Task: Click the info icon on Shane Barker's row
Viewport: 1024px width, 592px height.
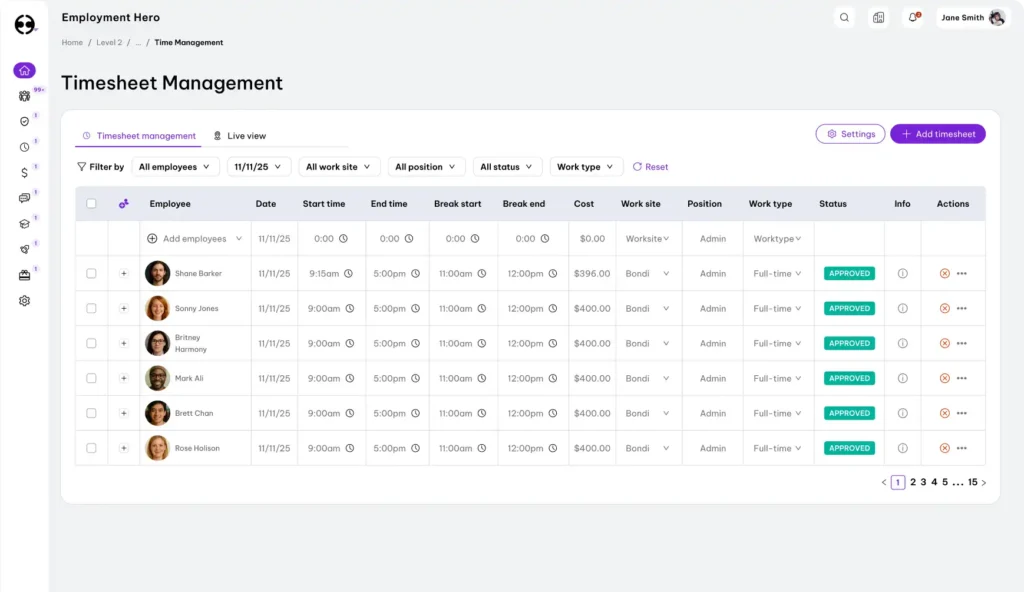Action: 901,273
